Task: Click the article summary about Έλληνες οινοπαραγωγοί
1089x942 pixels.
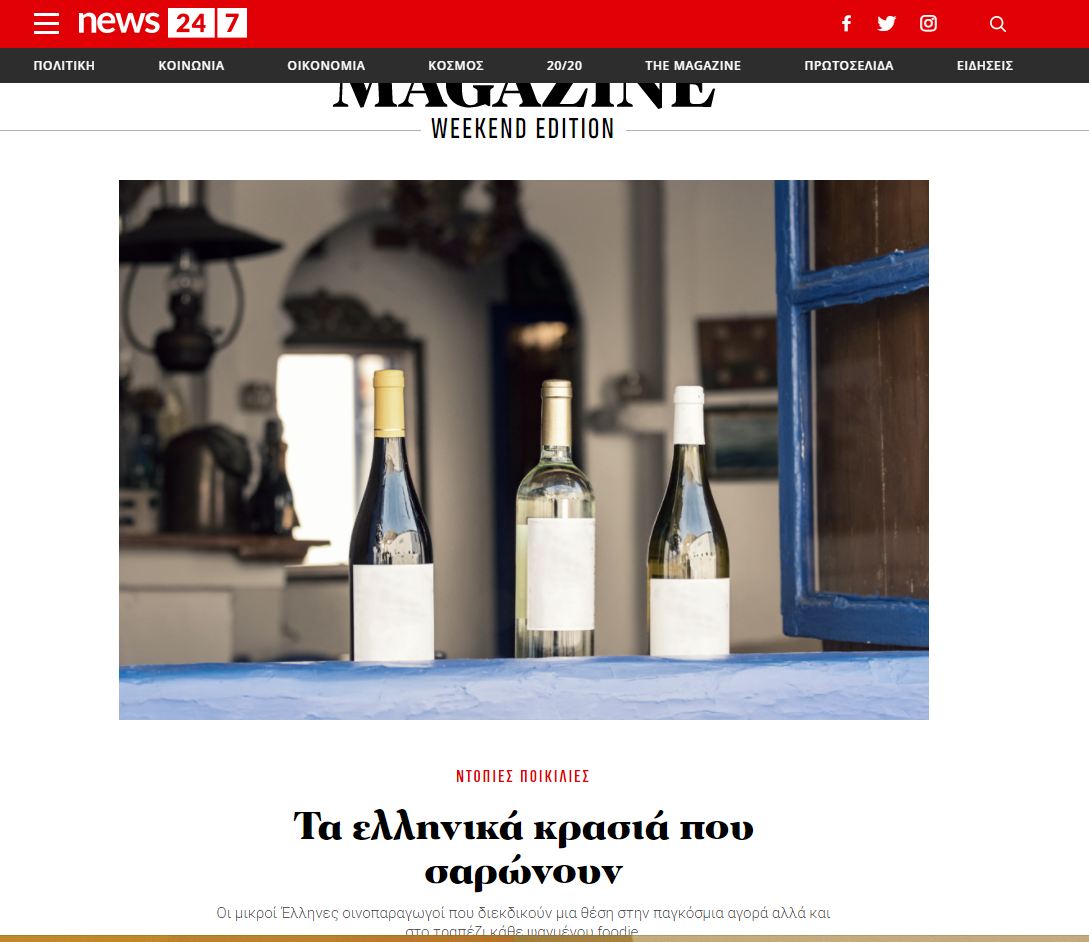Action: pos(523,920)
